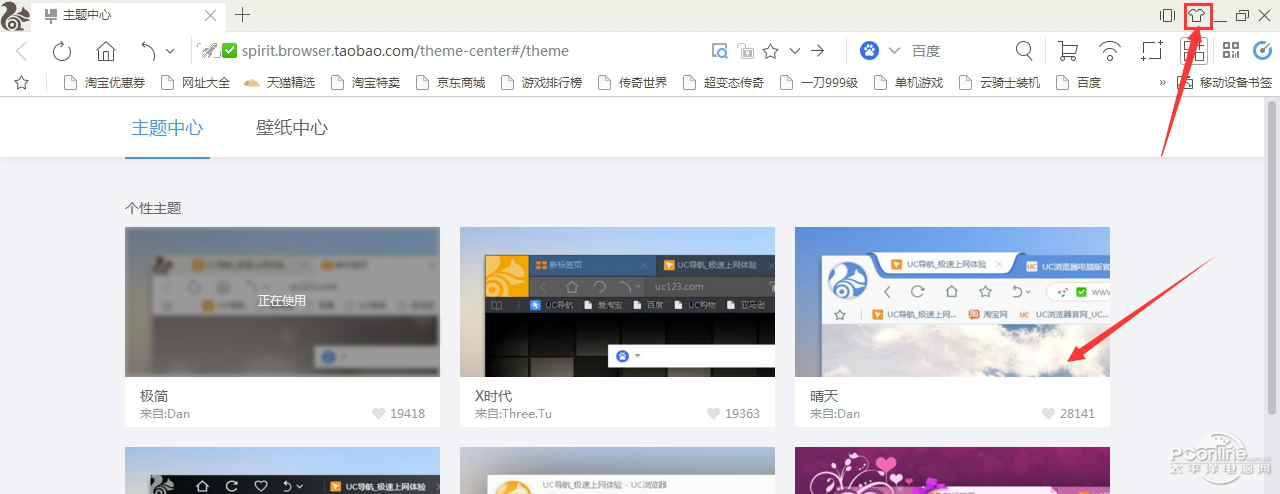
Task: Open the search engine chooser dropdown
Action: click(x=894, y=51)
